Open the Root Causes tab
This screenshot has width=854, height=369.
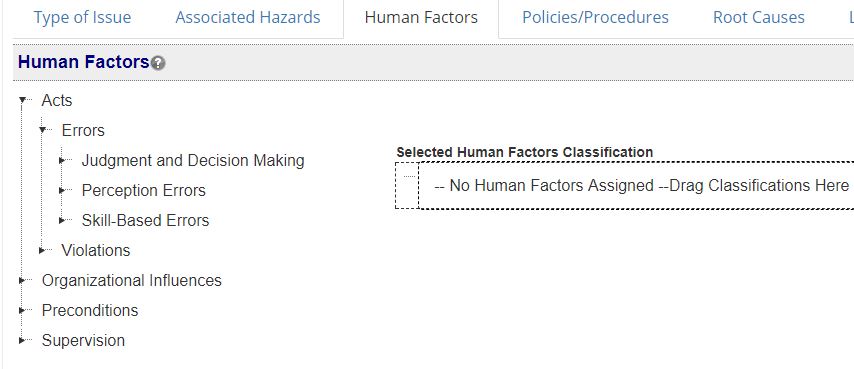pos(759,17)
